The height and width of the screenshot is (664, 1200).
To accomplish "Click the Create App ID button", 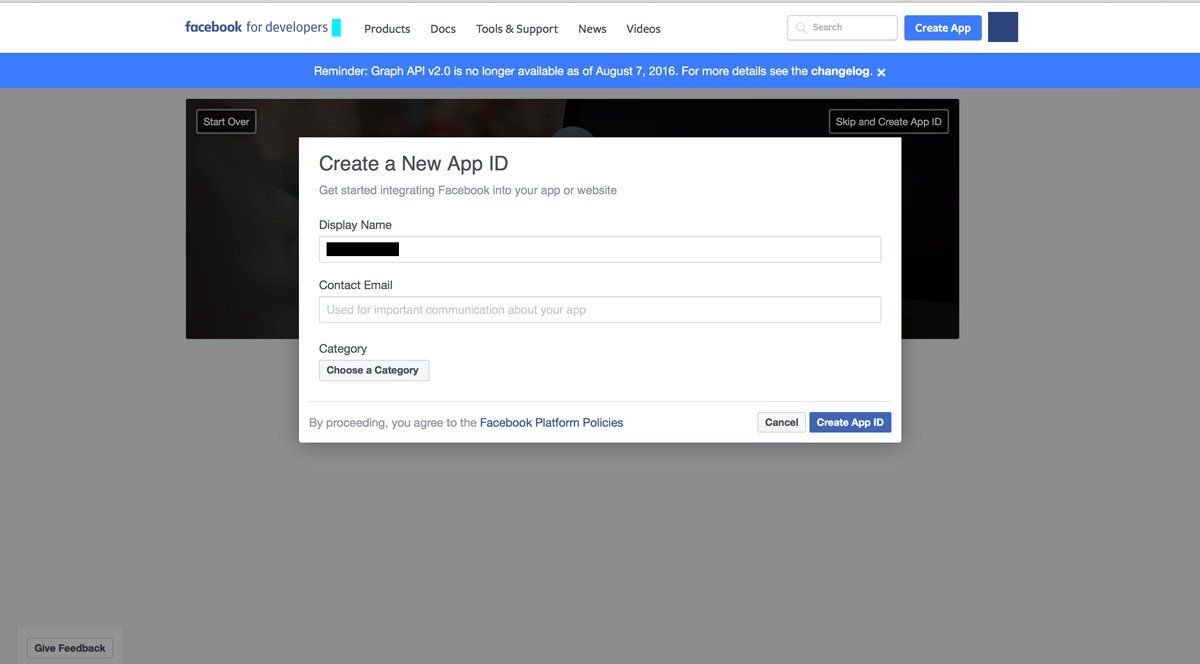I will tap(850, 422).
